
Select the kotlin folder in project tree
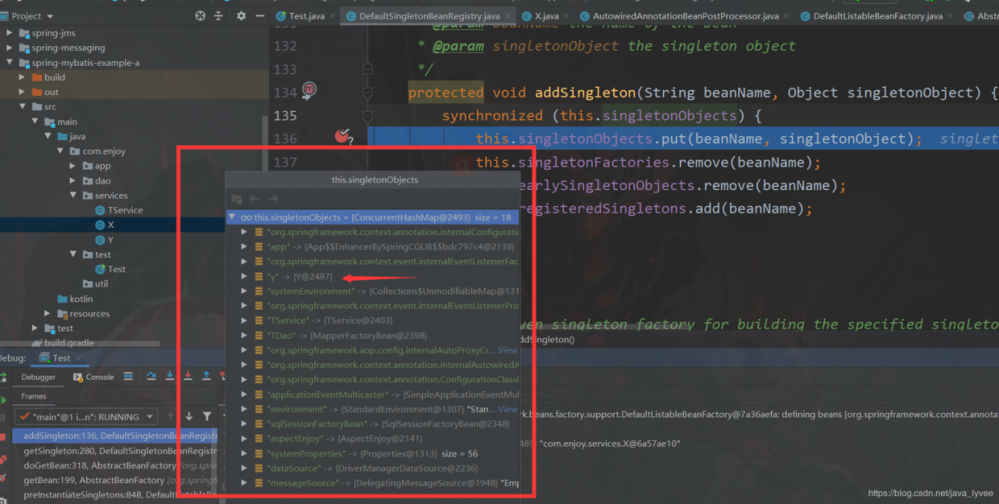tap(75, 298)
